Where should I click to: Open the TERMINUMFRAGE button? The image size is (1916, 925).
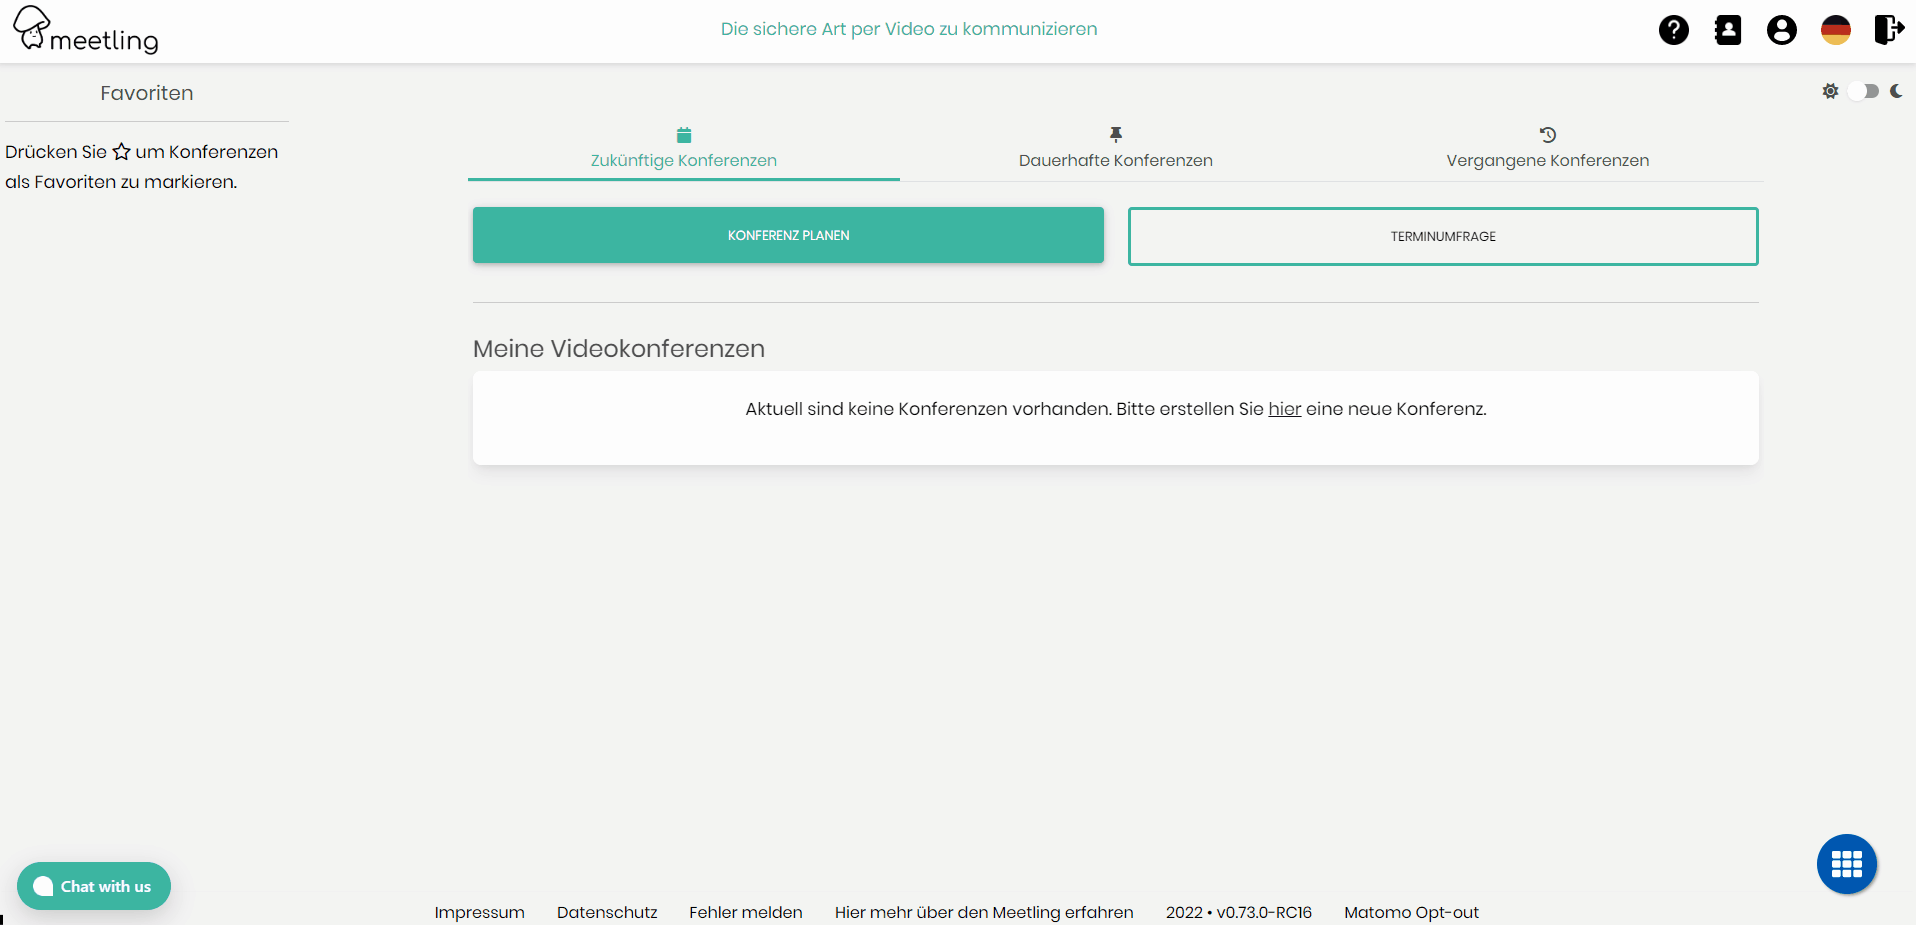click(x=1443, y=236)
